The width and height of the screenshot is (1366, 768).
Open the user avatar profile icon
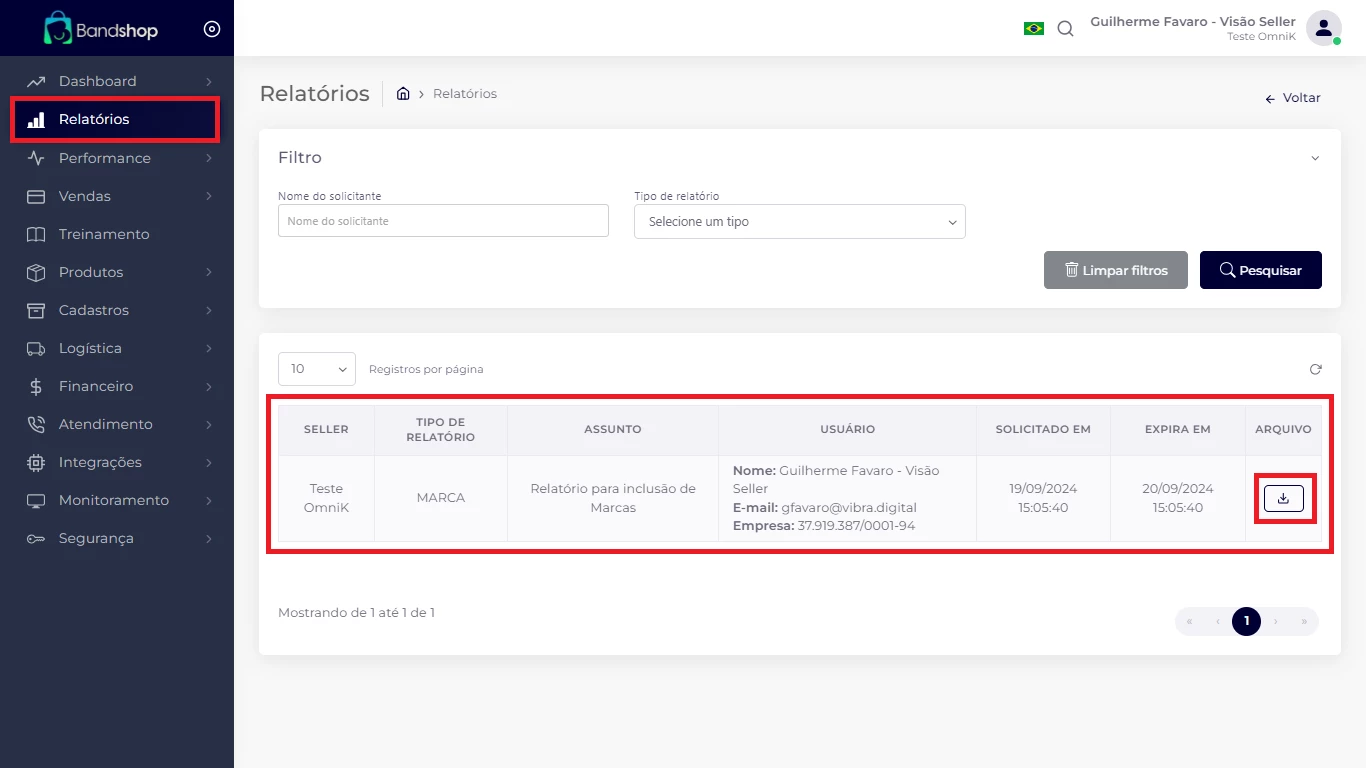pyautogui.click(x=1323, y=28)
